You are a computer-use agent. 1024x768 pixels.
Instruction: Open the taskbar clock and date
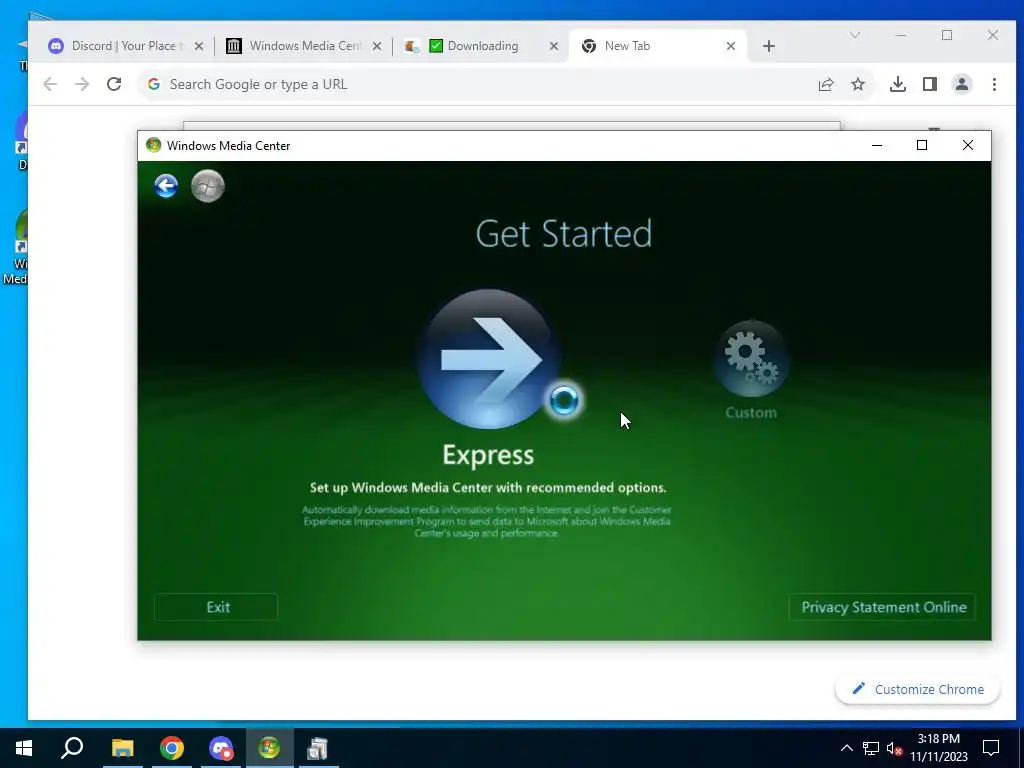[x=938, y=748]
